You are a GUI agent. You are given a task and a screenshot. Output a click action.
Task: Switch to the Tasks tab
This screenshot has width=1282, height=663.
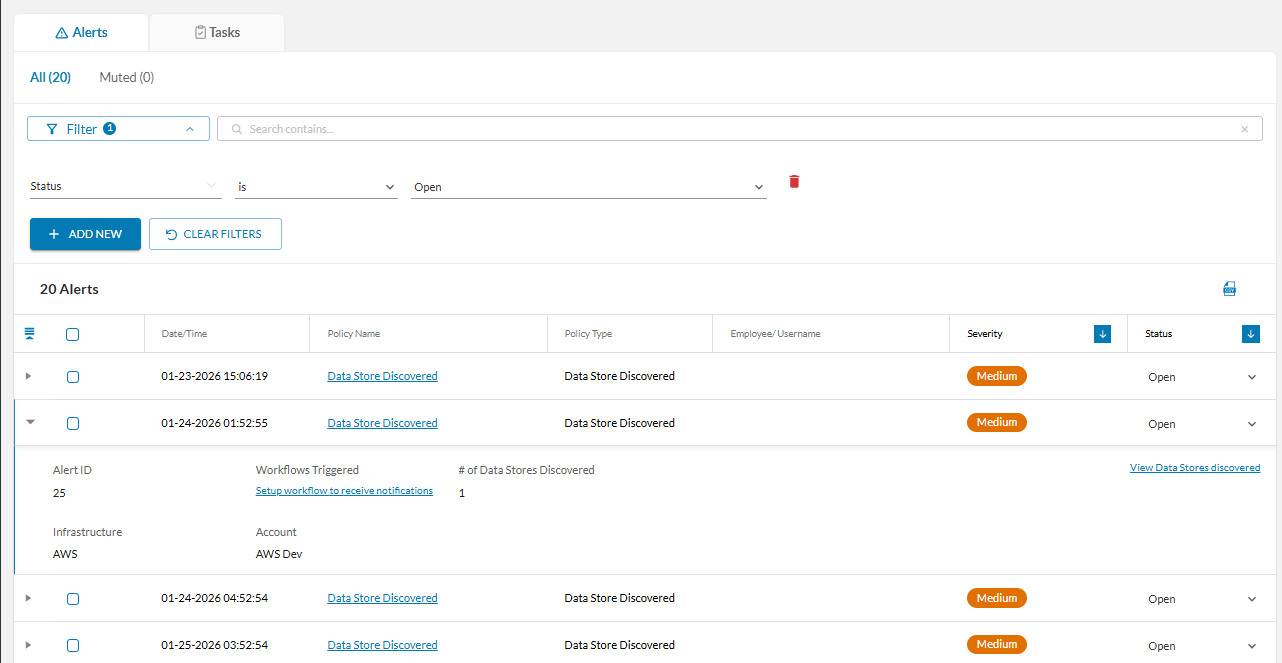(217, 32)
